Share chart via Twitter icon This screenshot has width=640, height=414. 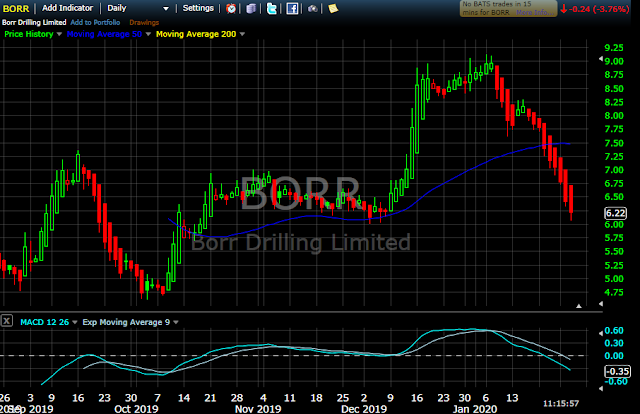271,9
